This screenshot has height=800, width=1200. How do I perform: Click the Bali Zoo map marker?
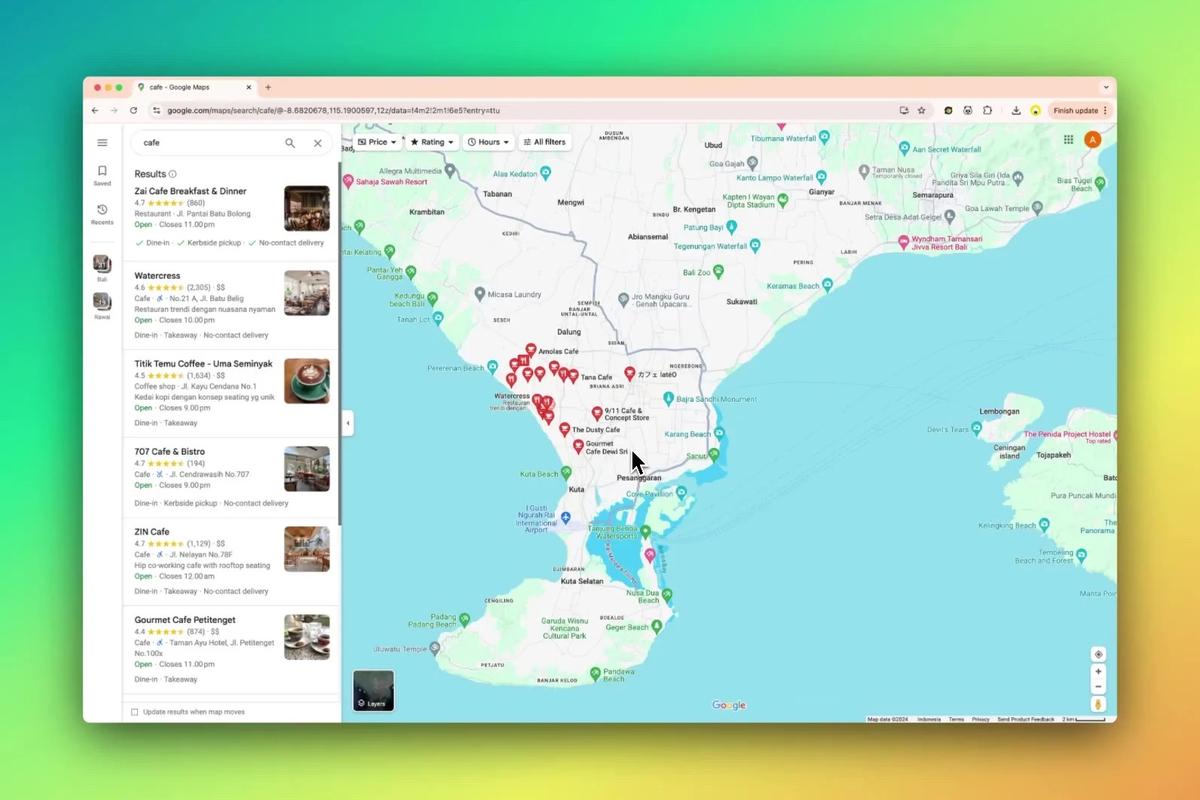click(x=718, y=271)
